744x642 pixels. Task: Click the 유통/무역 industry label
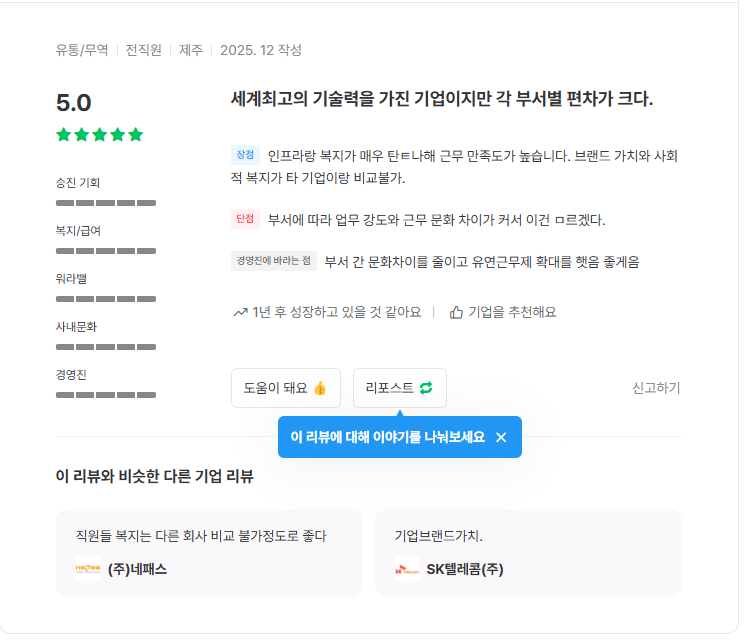click(x=81, y=50)
